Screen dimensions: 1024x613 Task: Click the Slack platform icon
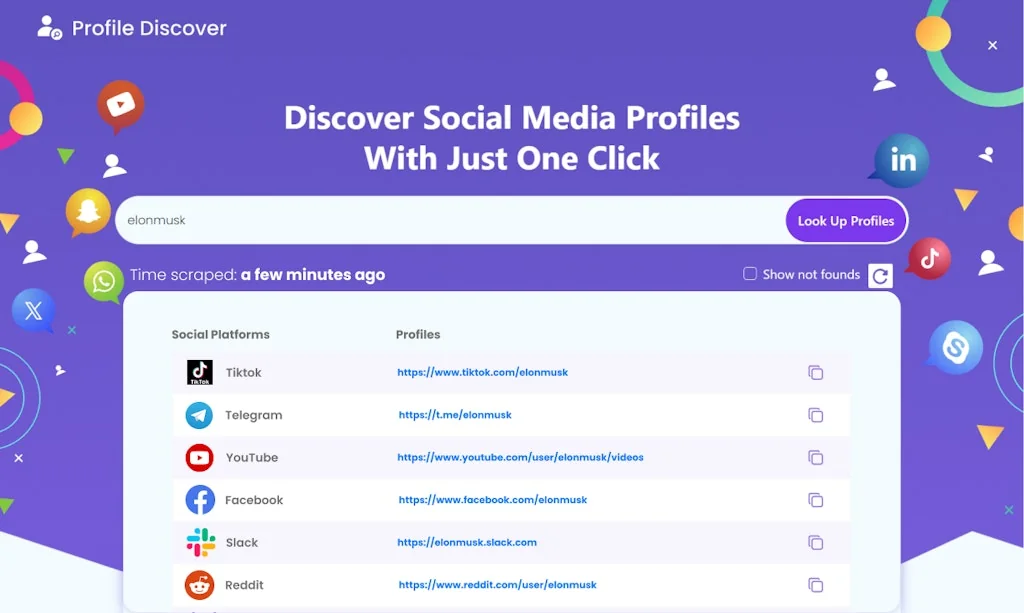click(x=198, y=542)
